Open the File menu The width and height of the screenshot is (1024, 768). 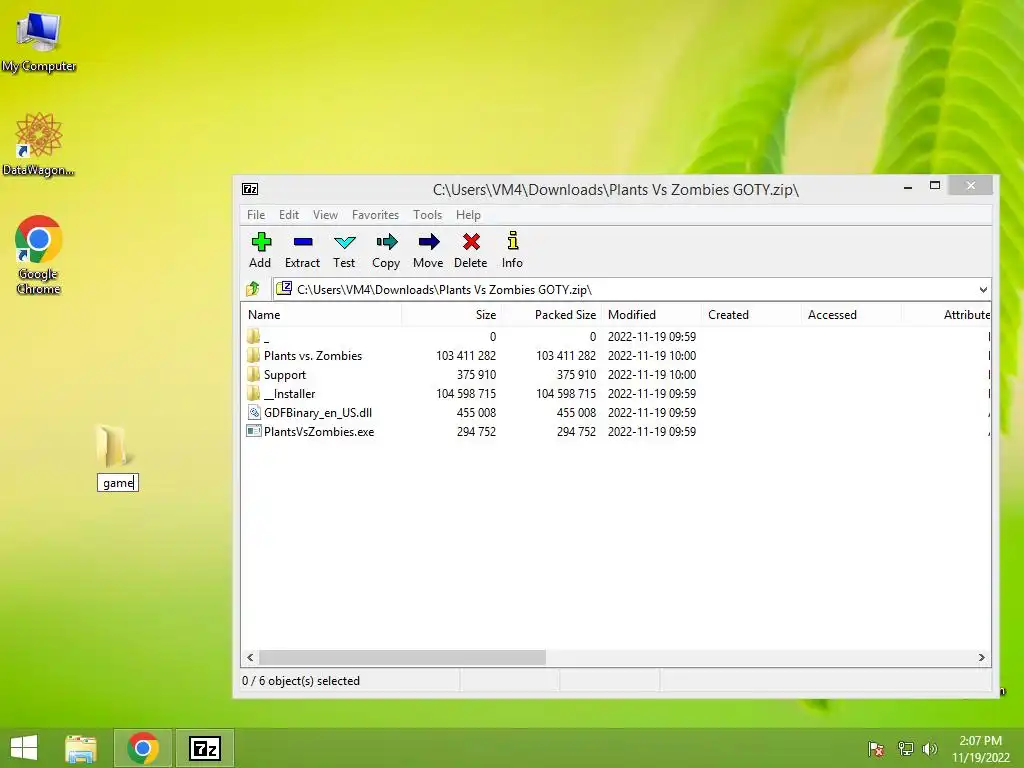[x=256, y=215]
